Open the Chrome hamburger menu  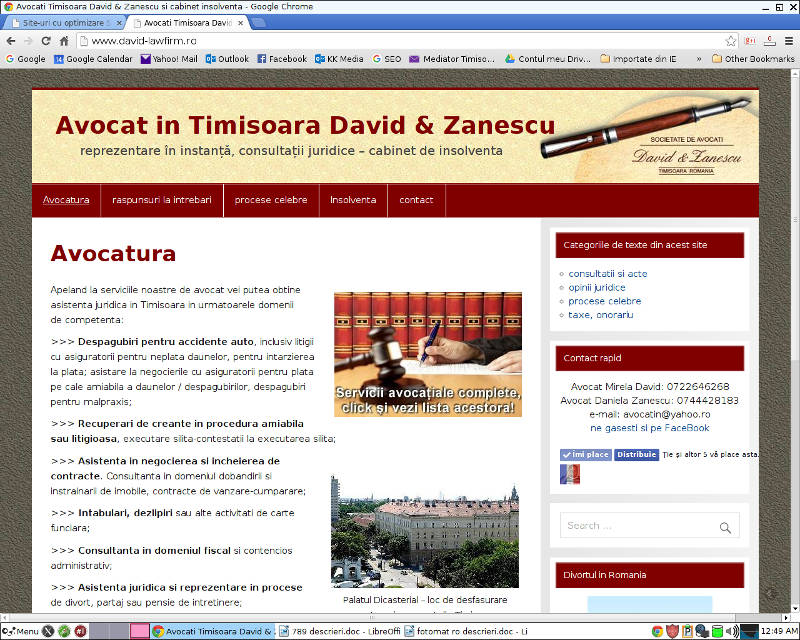coord(789,41)
